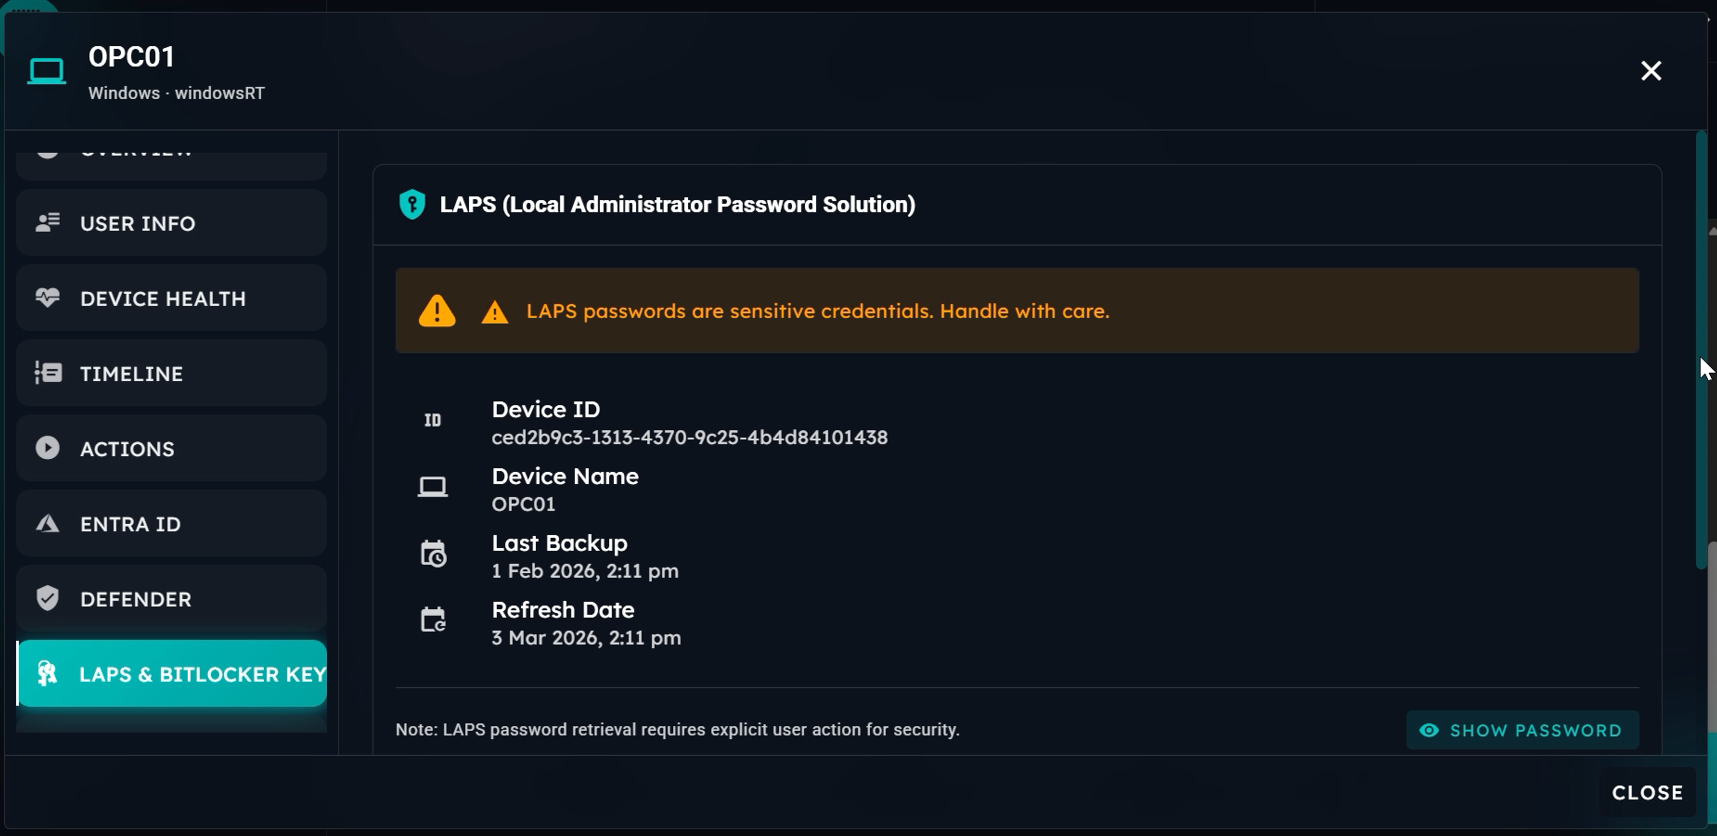This screenshot has height=836, width=1717.
Task: Open the Timeline tab
Action: pos(171,373)
